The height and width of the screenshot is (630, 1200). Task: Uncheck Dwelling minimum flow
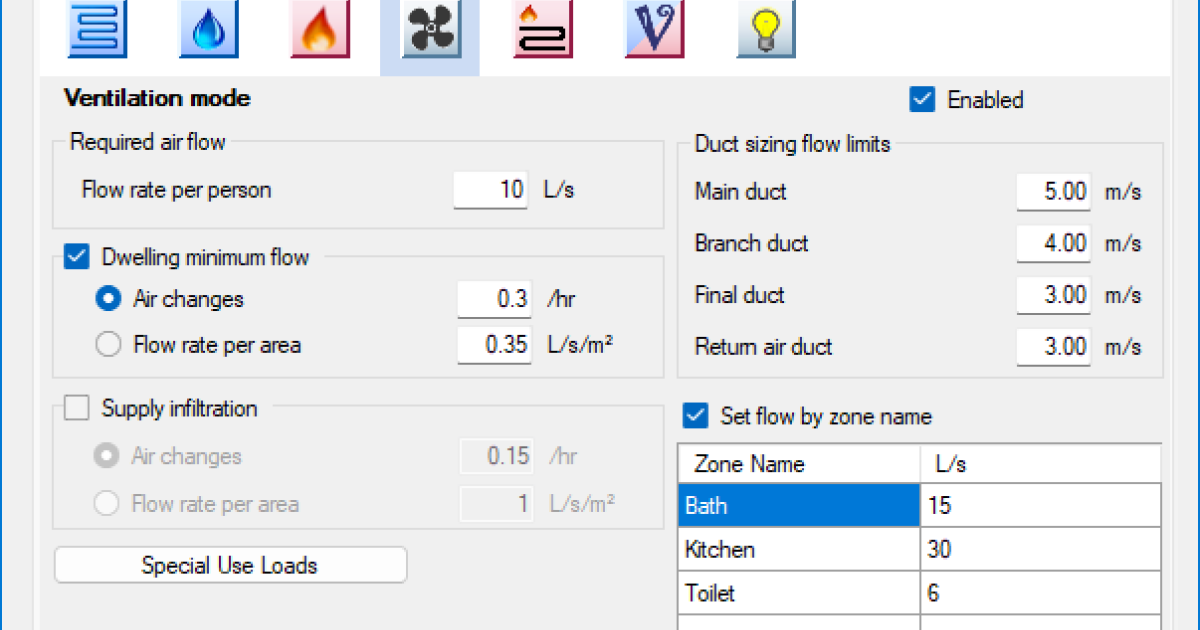pos(77,257)
